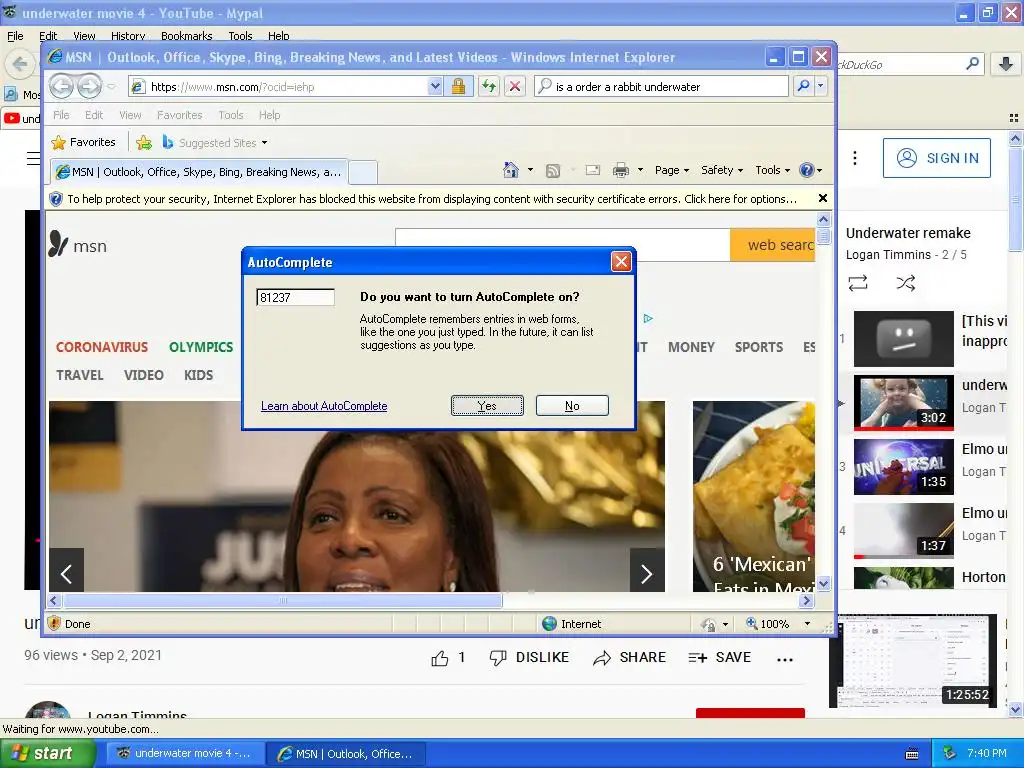1024x768 pixels.
Task: Open the CORONAVIRUS link on MSN
Action: click(102, 347)
